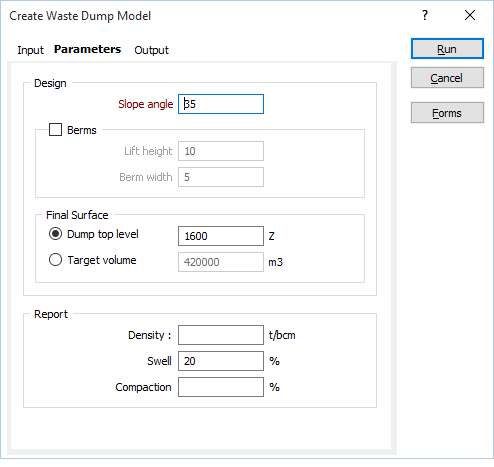Select the Dump top level radio button
Image resolution: width=494 pixels, height=467 pixels.
click(55, 234)
